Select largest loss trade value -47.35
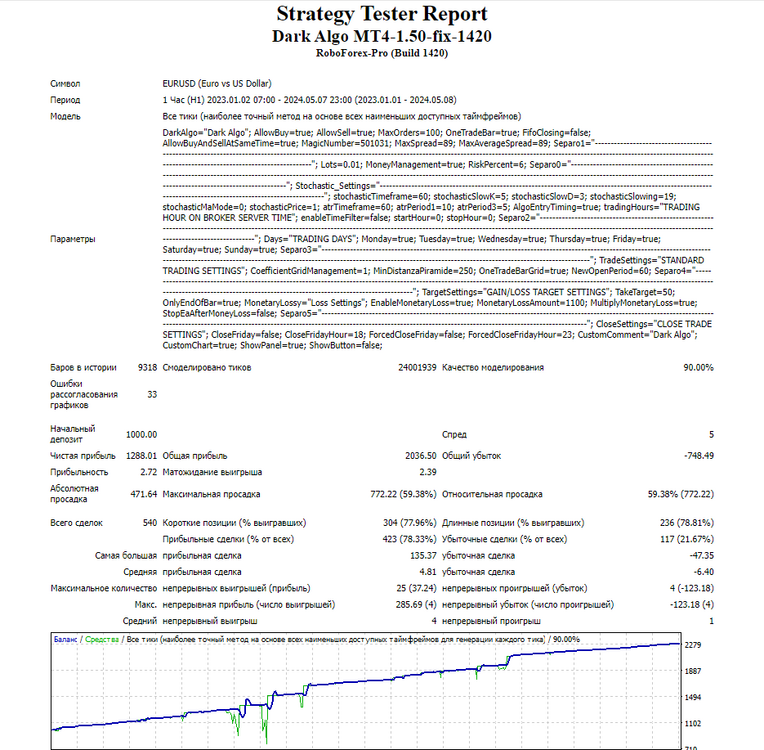The width and height of the screenshot is (764, 750). [x=702, y=556]
